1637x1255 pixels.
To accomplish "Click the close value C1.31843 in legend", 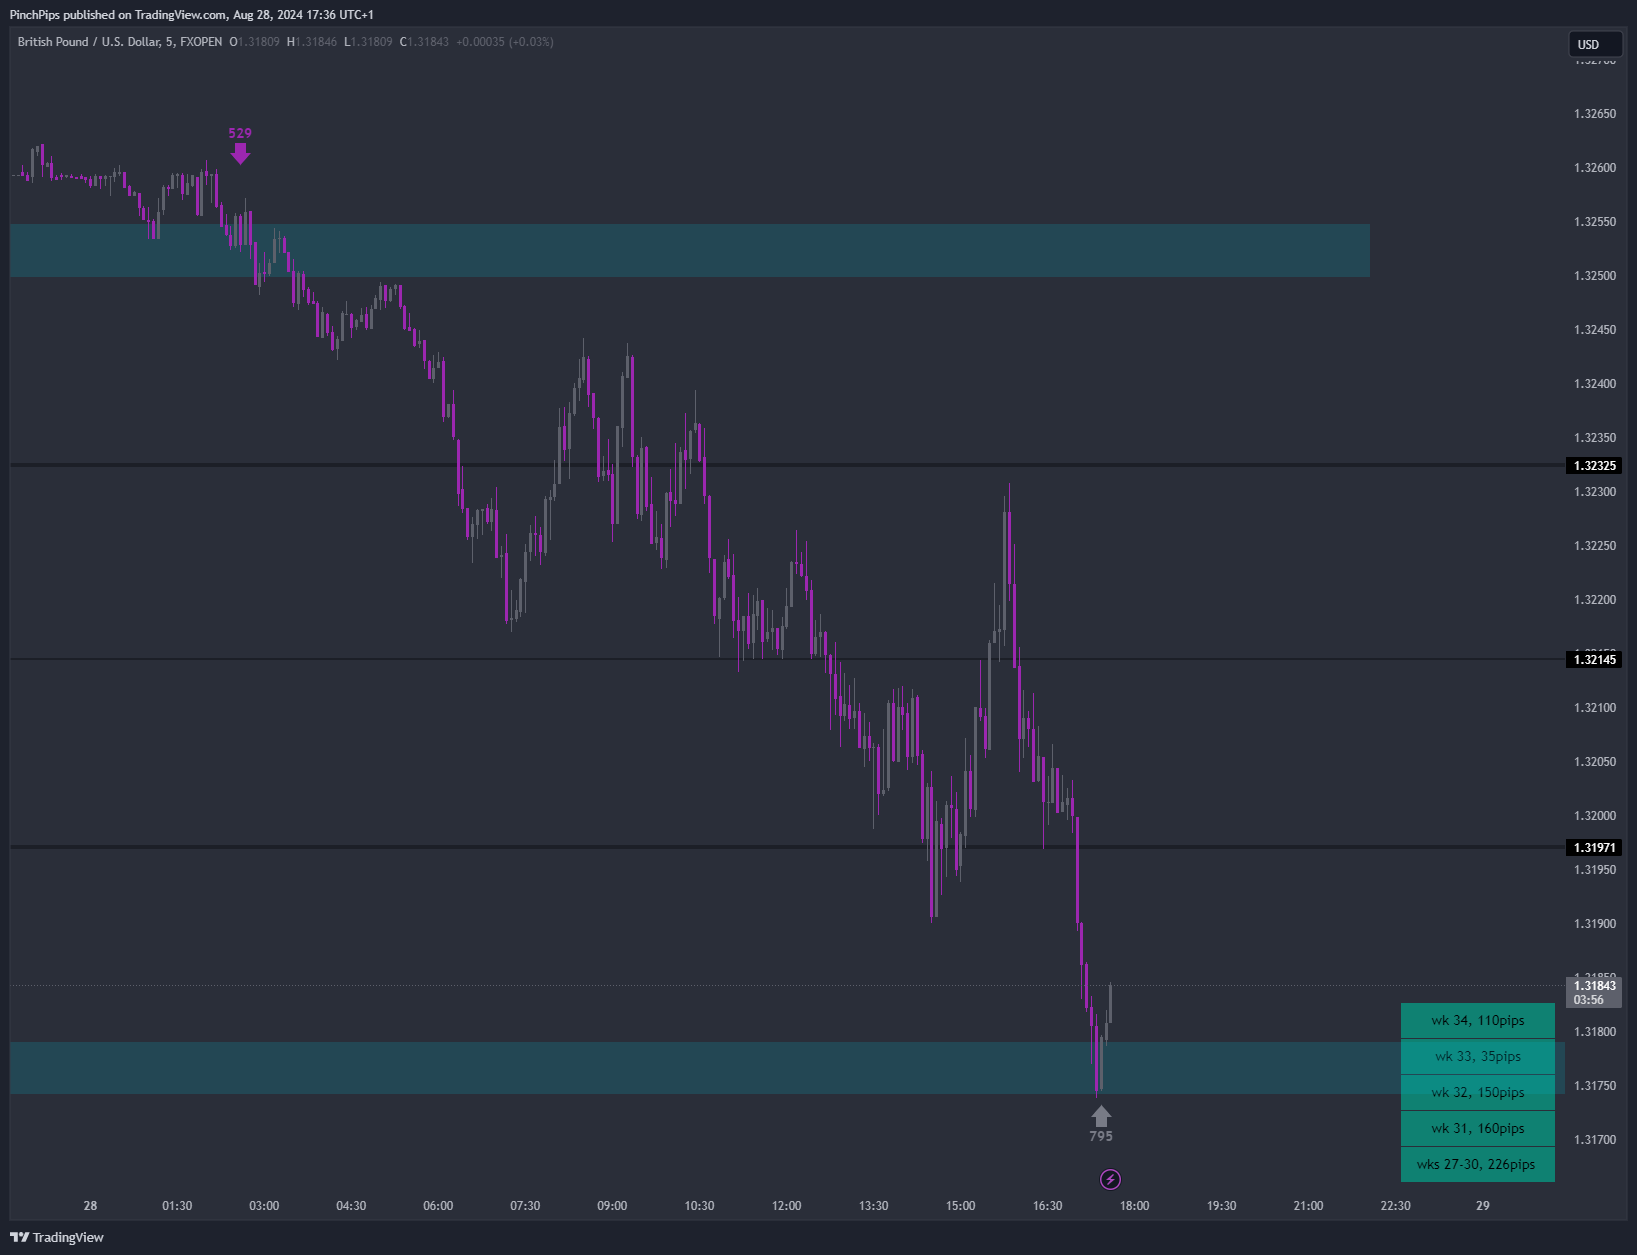I will click(x=424, y=42).
